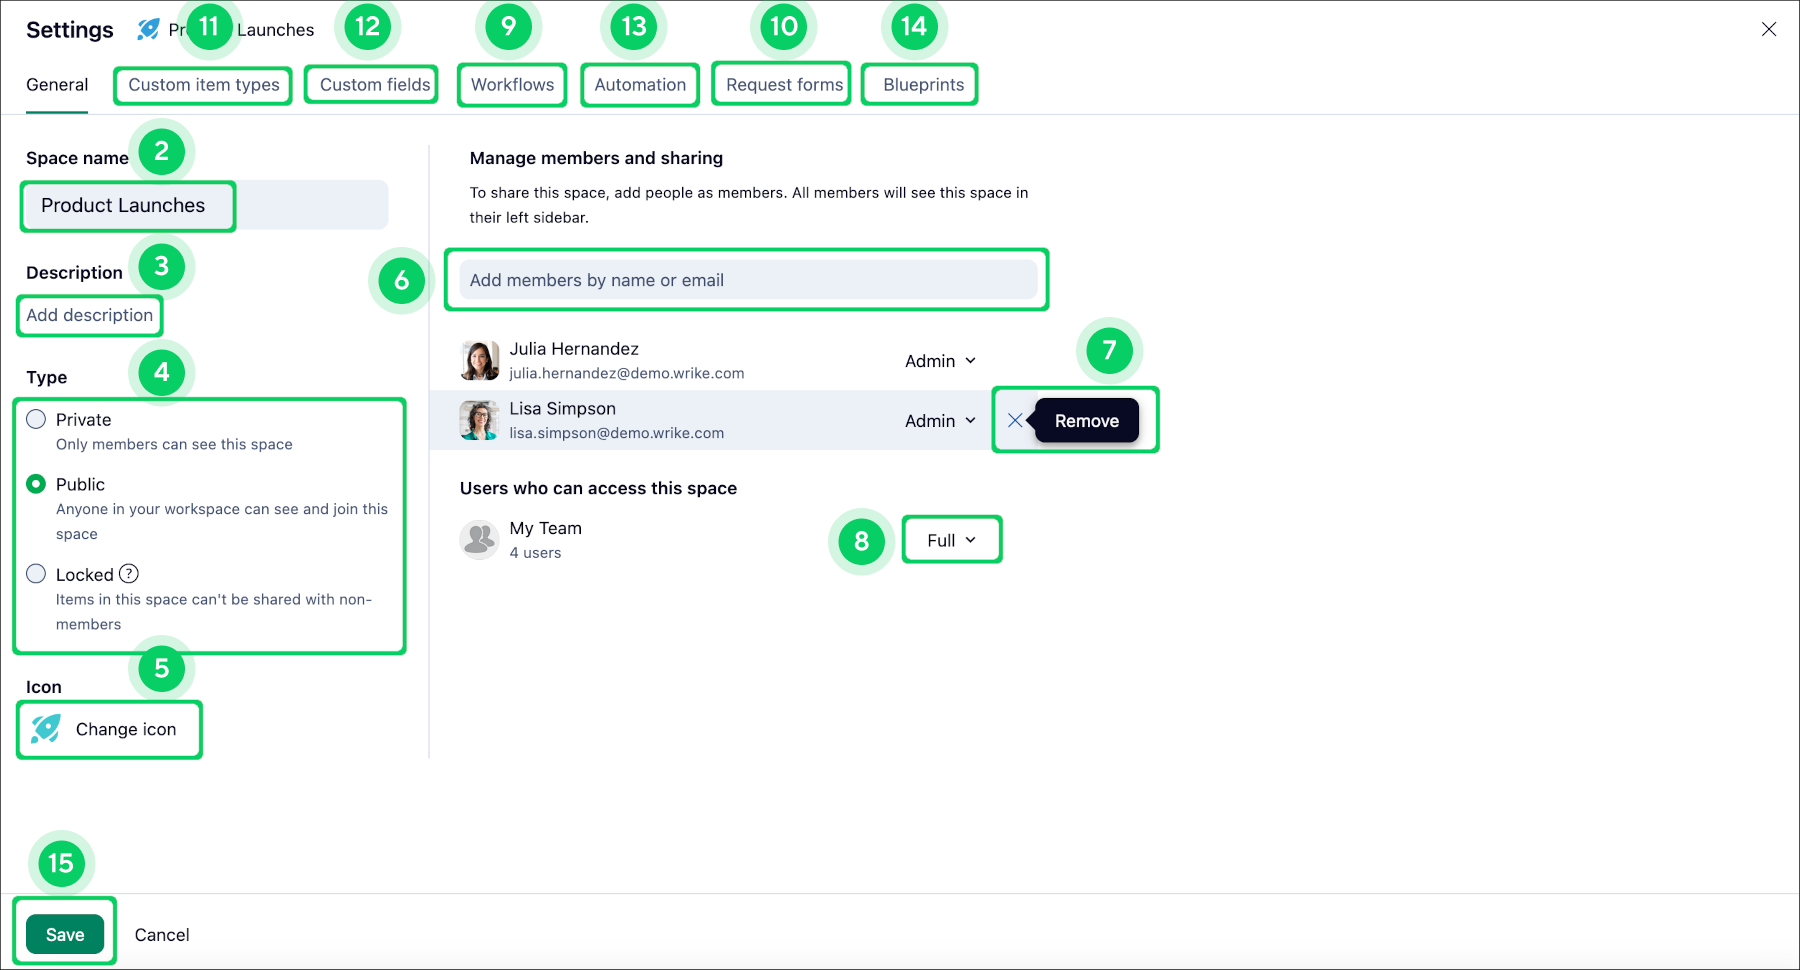The height and width of the screenshot is (970, 1800).
Task: Click the Add description field
Action: point(90,315)
